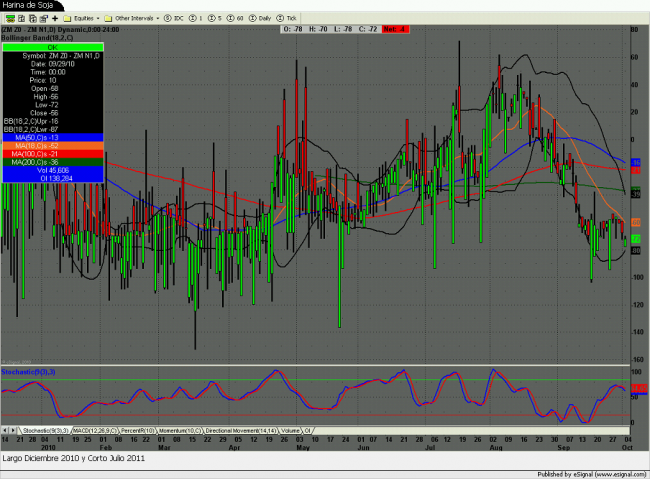Click the H: -70 high value
Image resolution: width=650 pixels, height=479 pixels.
[318, 29]
